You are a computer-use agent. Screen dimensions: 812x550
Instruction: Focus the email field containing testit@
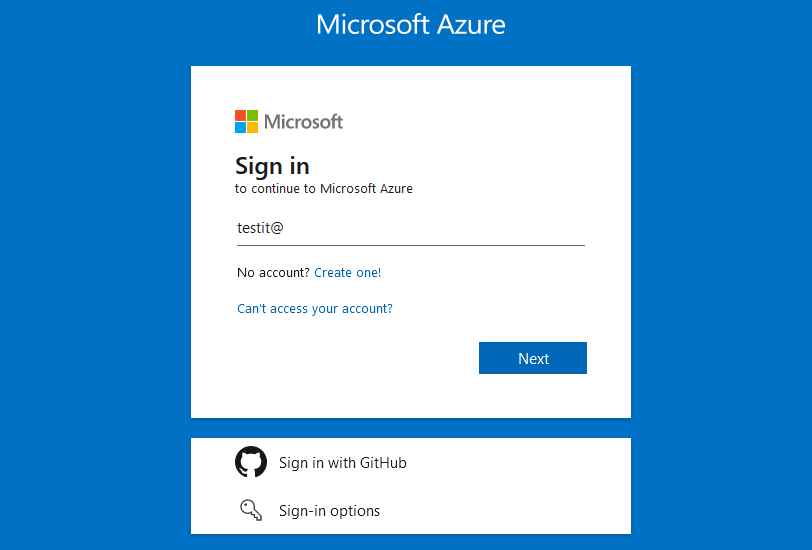click(410, 228)
